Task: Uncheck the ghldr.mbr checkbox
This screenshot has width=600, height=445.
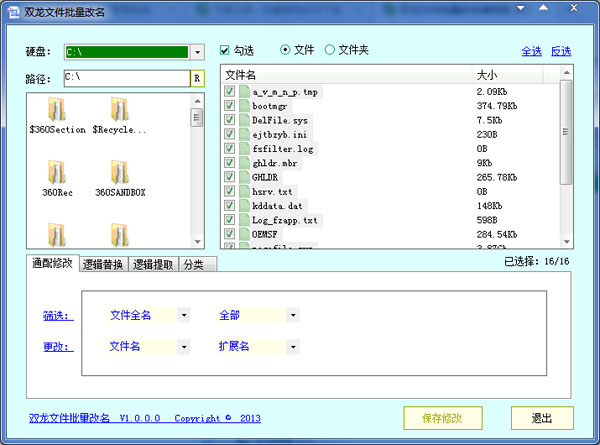Action: click(229, 163)
